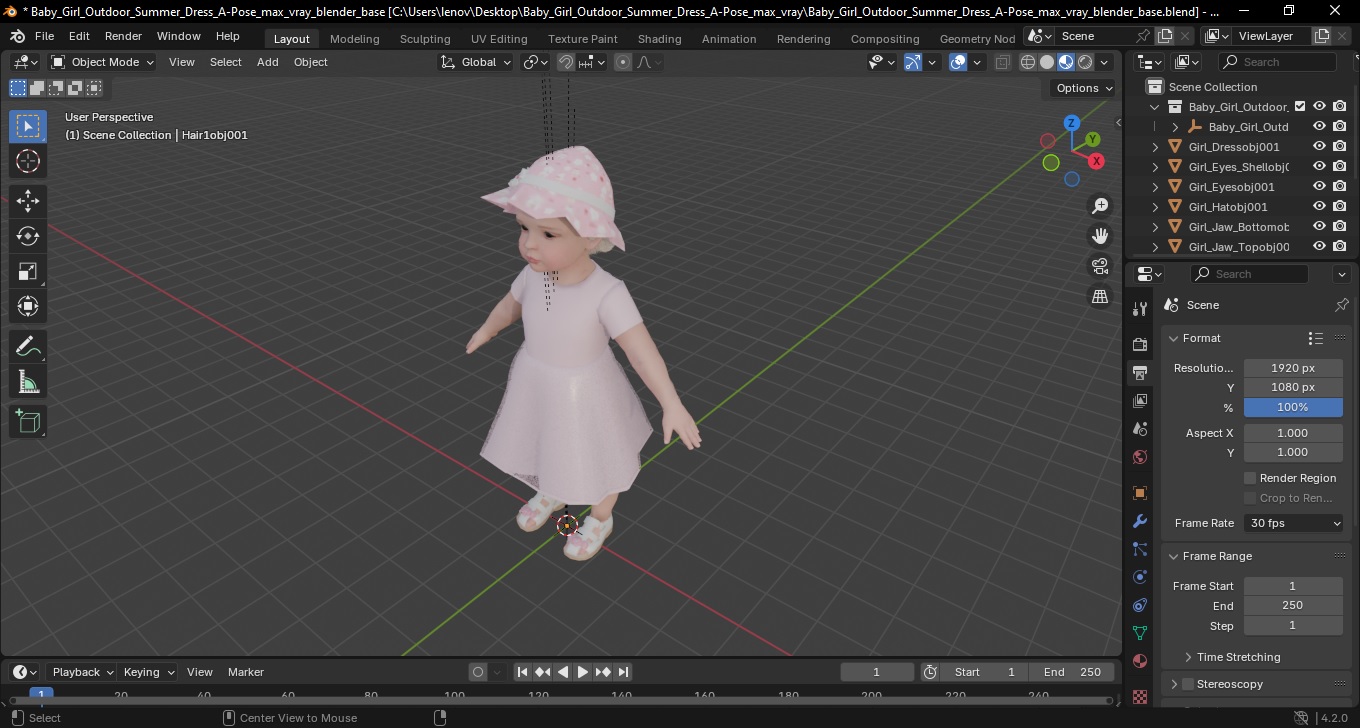Open the Physics properties tab
The image size is (1360, 728).
(1140, 577)
